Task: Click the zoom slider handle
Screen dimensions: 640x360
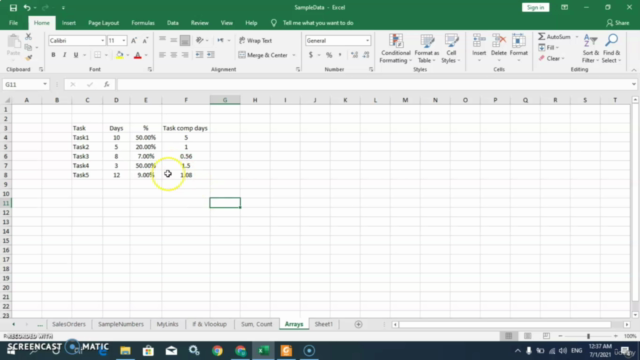Action: [588, 336]
